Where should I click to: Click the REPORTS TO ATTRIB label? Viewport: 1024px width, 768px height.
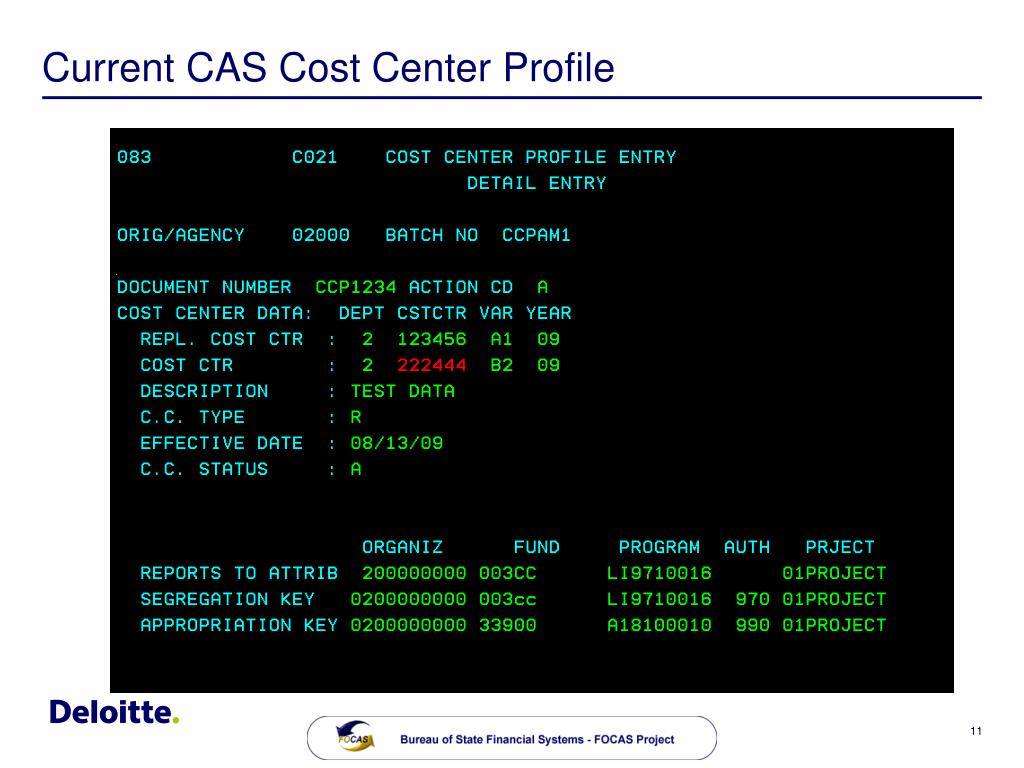pos(239,573)
